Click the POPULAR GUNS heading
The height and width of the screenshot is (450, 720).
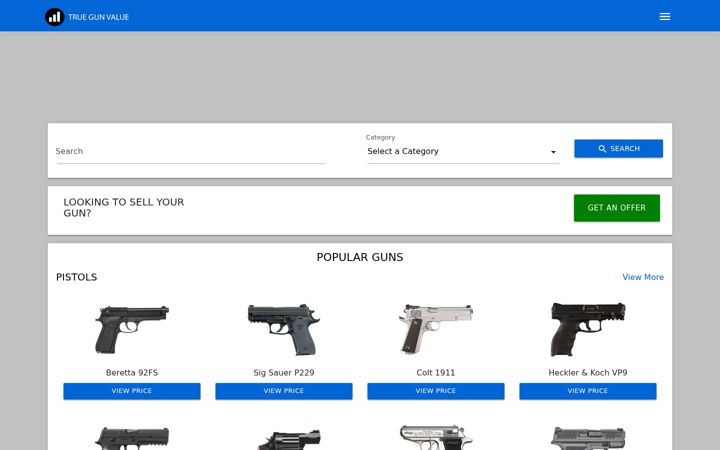pos(360,257)
